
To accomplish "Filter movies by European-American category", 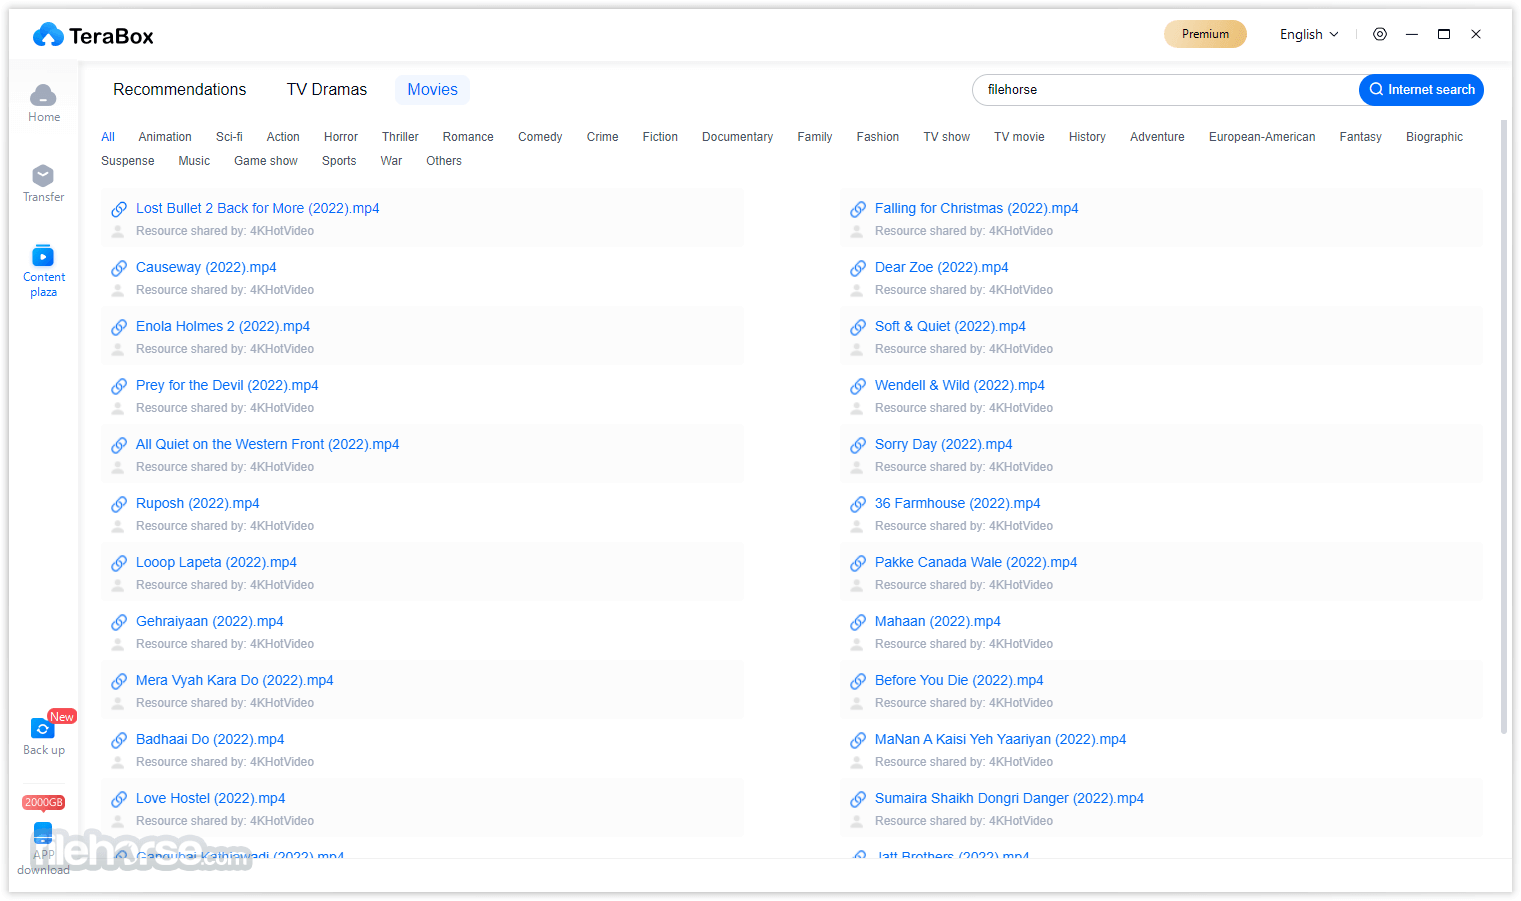I will (x=1262, y=137).
